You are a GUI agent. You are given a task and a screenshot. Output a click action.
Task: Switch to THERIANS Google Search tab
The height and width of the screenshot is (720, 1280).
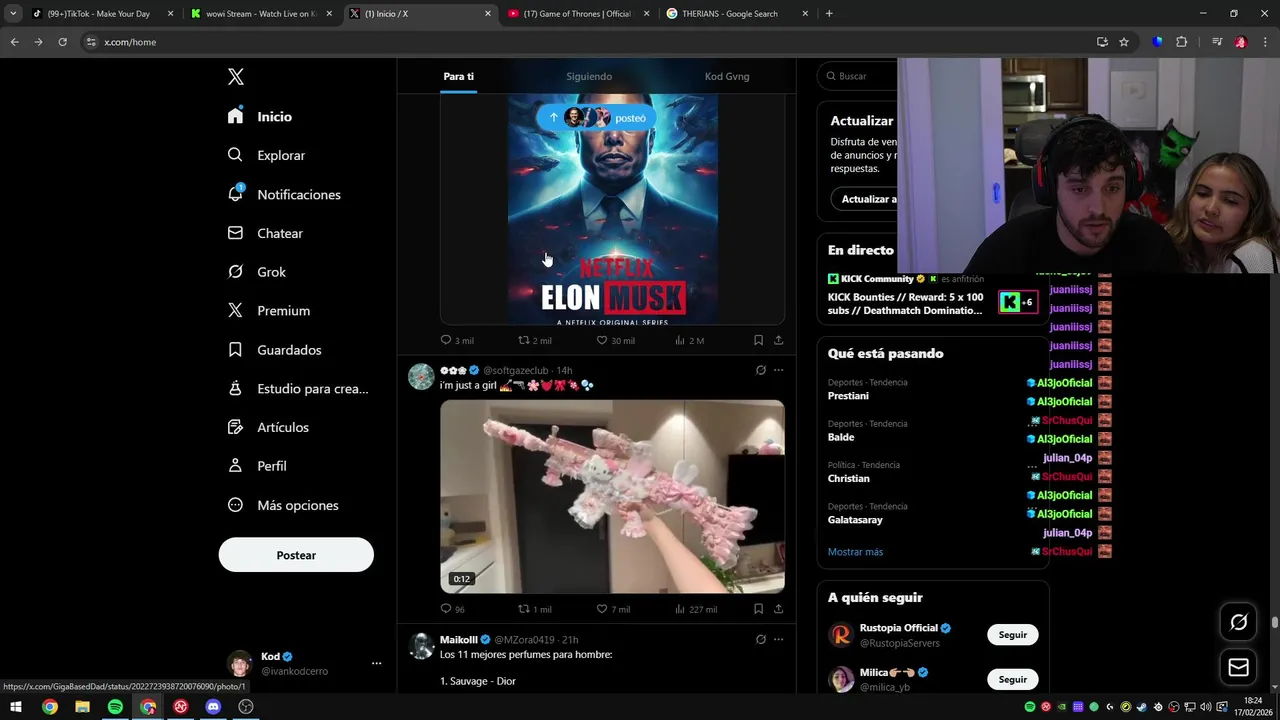click(737, 14)
